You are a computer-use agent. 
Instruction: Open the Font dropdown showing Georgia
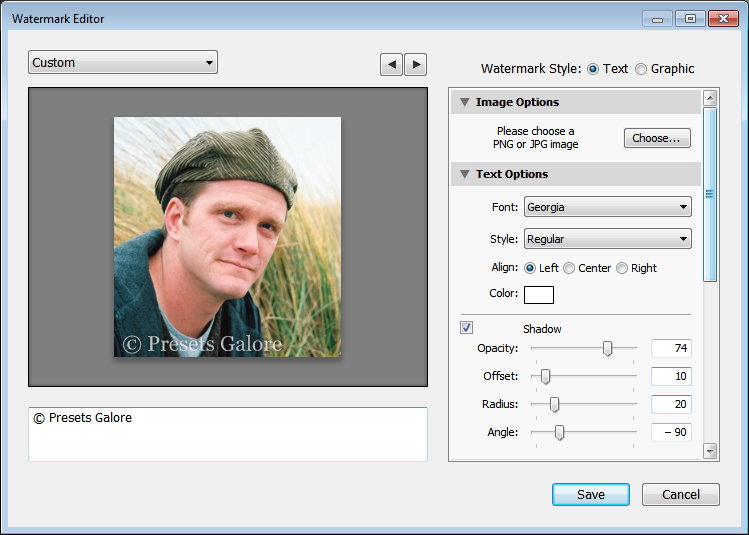click(x=607, y=207)
